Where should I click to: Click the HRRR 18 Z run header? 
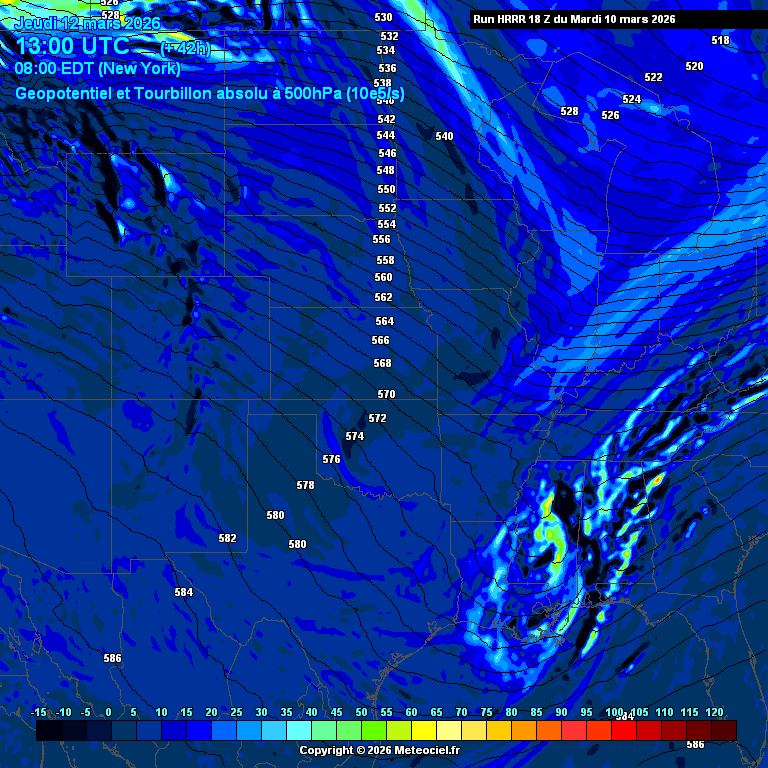(574, 19)
